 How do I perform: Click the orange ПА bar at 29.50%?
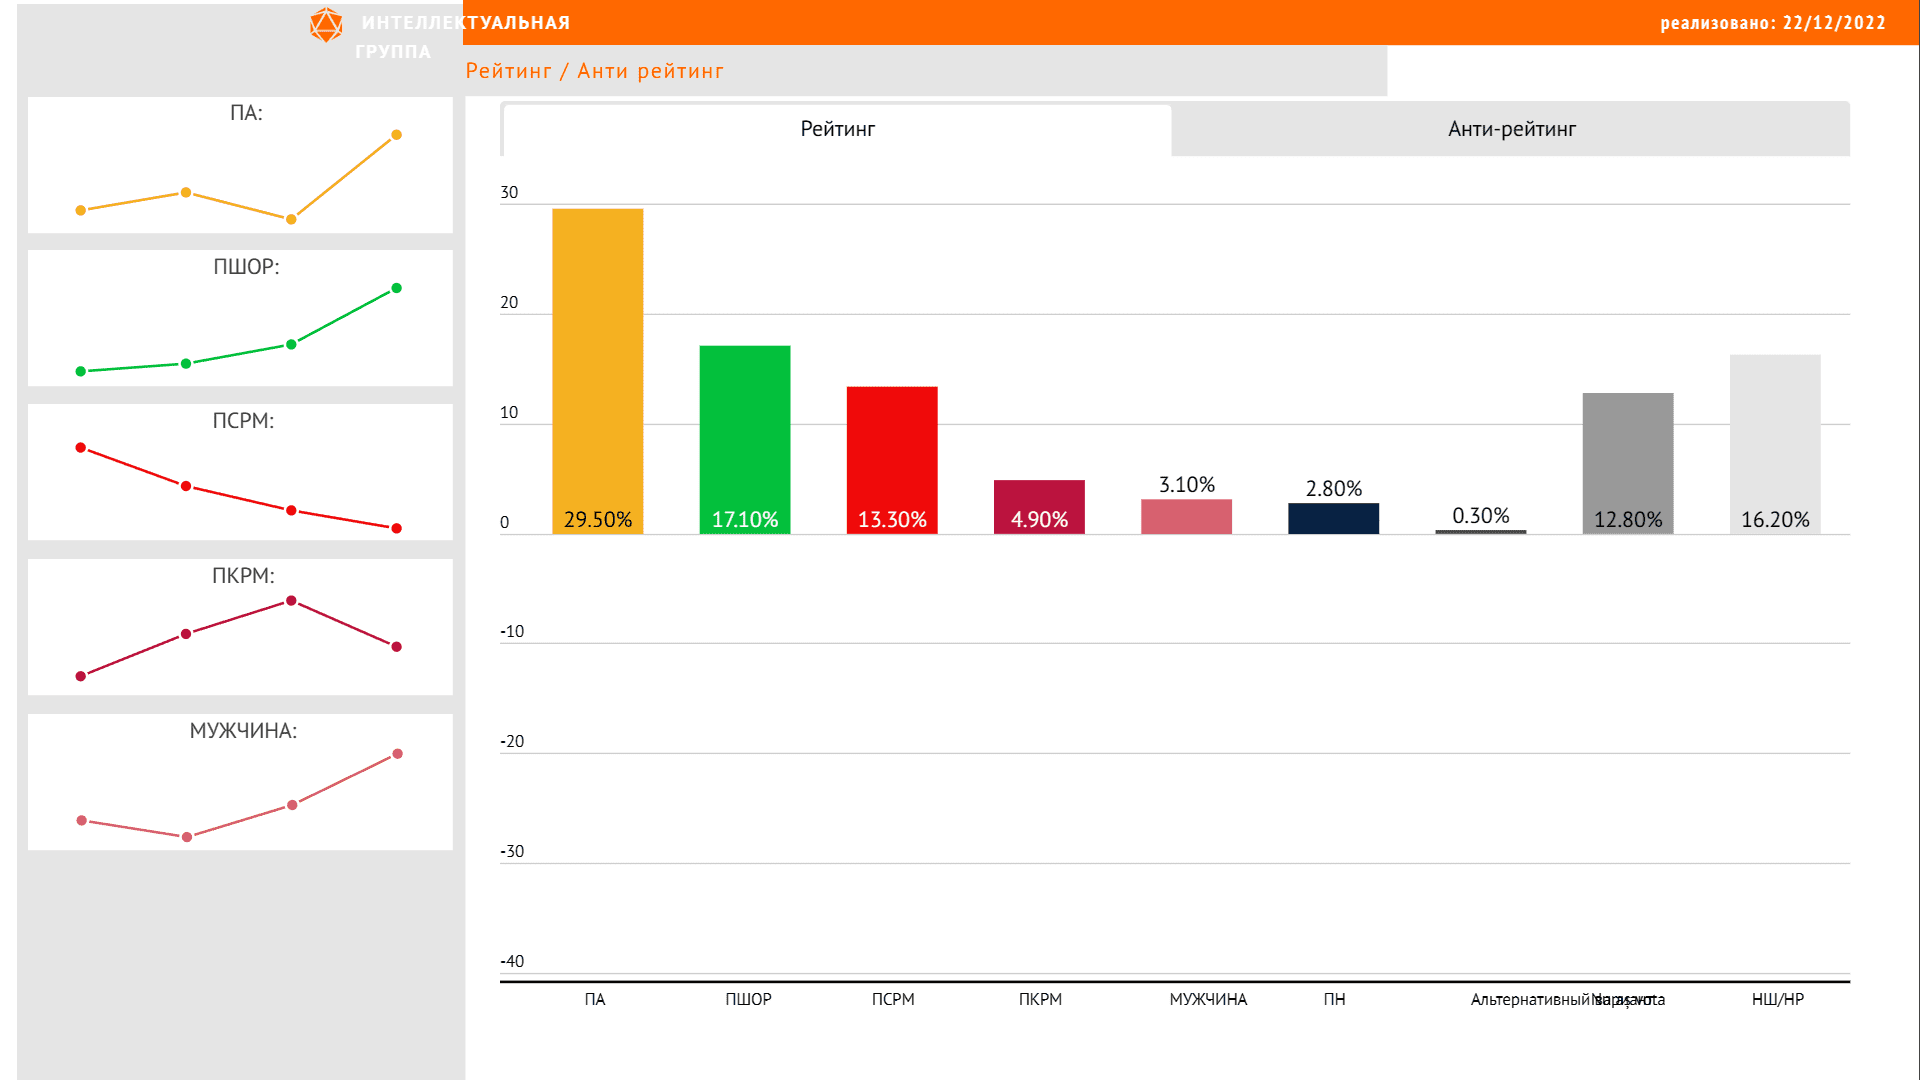coord(597,370)
